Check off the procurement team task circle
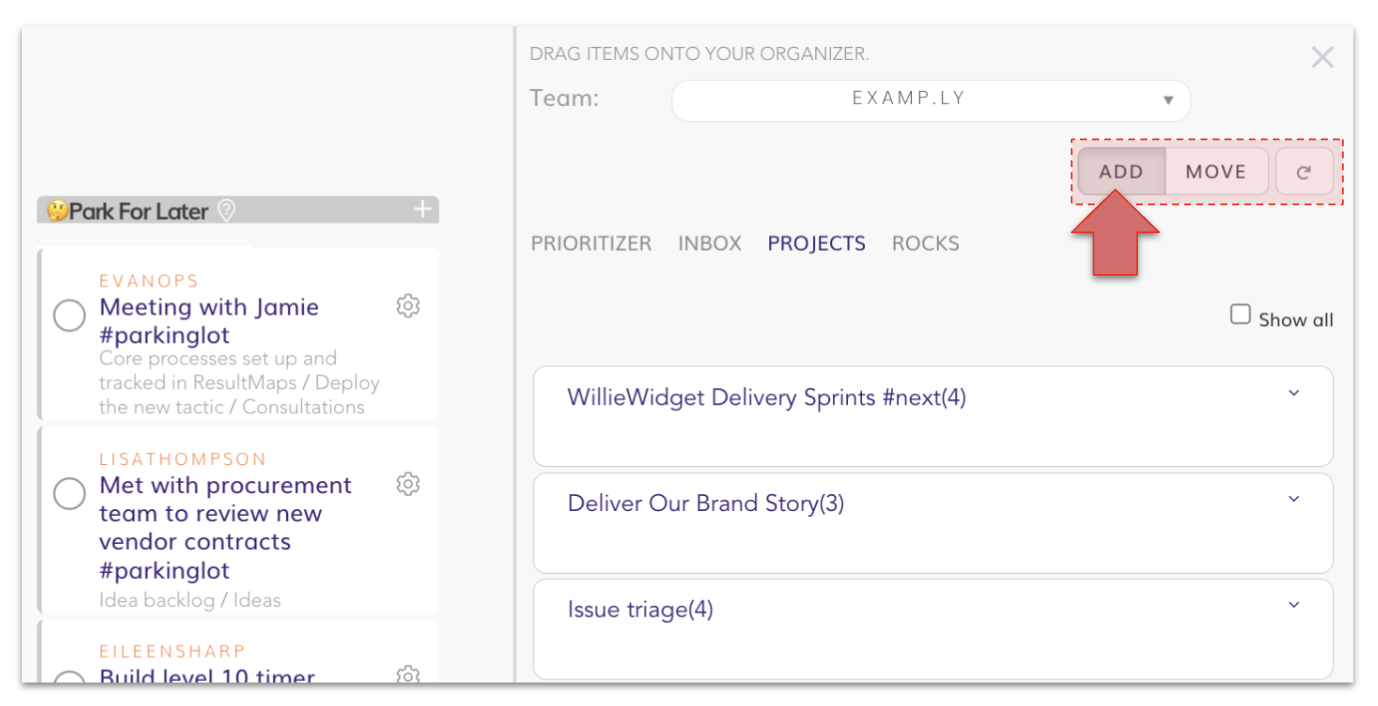Image resolution: width=1378 pixels, height=706 pixels. (69, 494)
